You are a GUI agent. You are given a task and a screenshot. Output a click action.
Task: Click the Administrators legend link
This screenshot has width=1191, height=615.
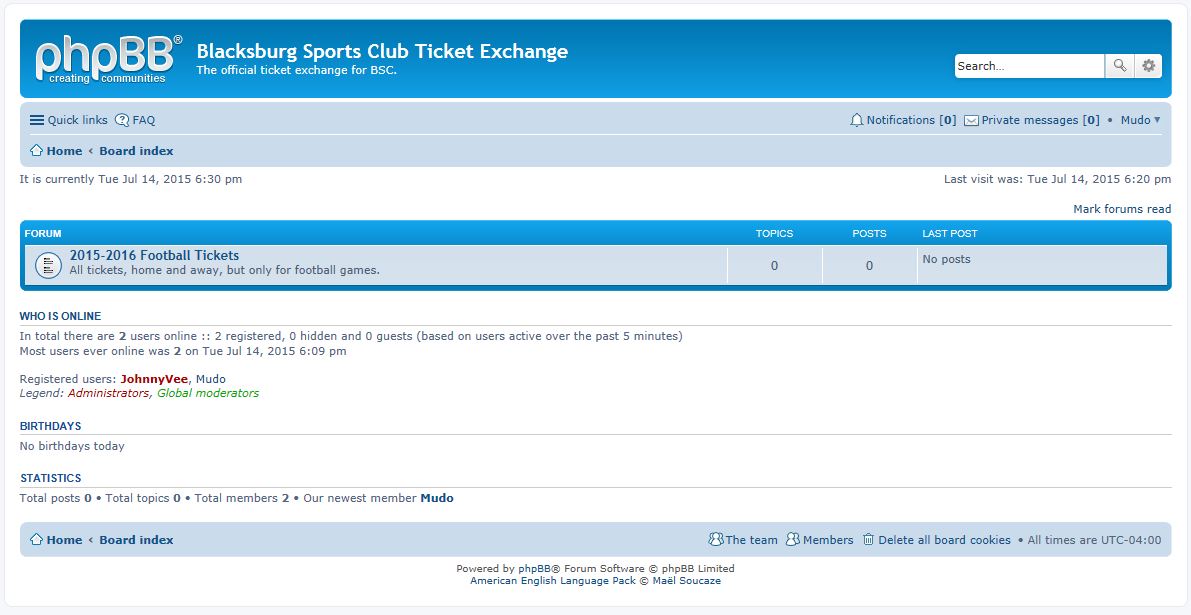[109, 393]
